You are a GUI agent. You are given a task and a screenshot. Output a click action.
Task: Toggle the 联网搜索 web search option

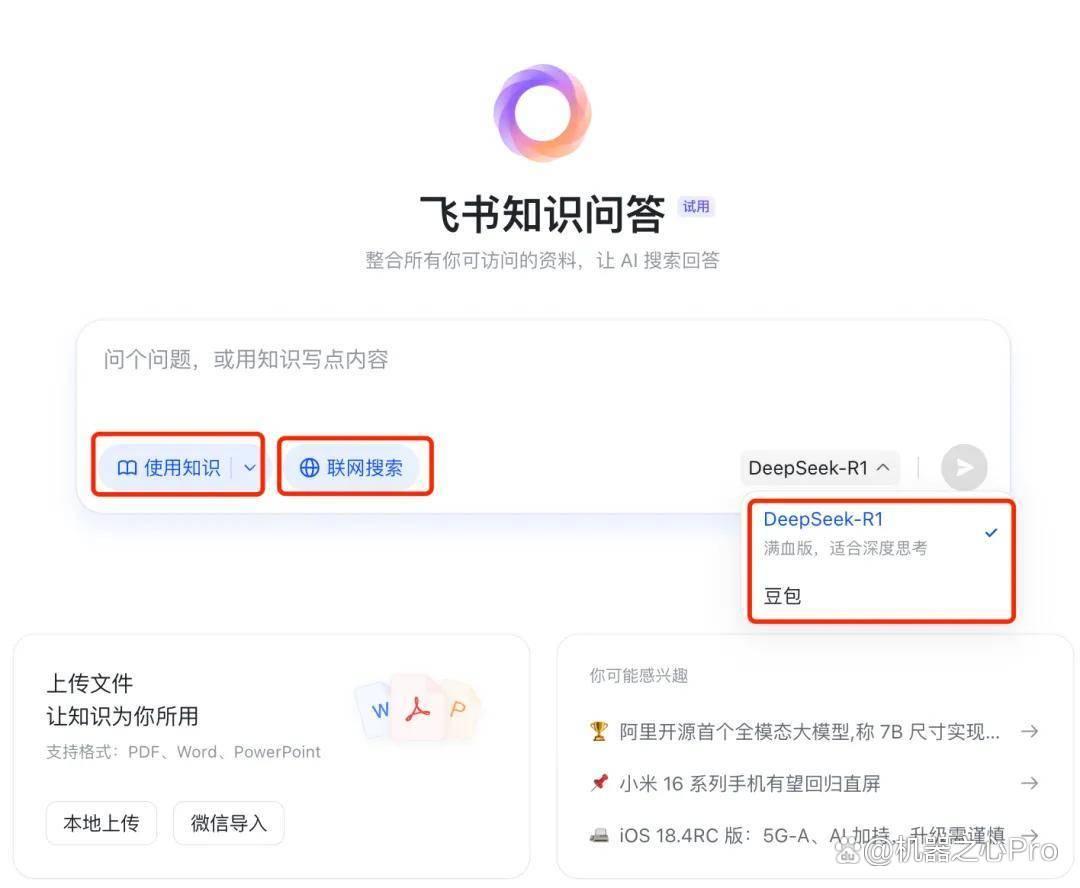point(352,468)
